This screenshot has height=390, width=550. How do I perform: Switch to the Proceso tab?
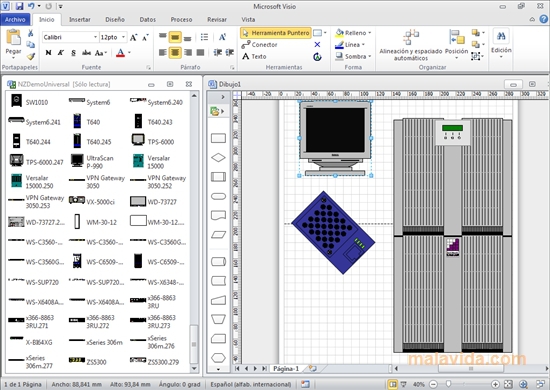(181, 20)
